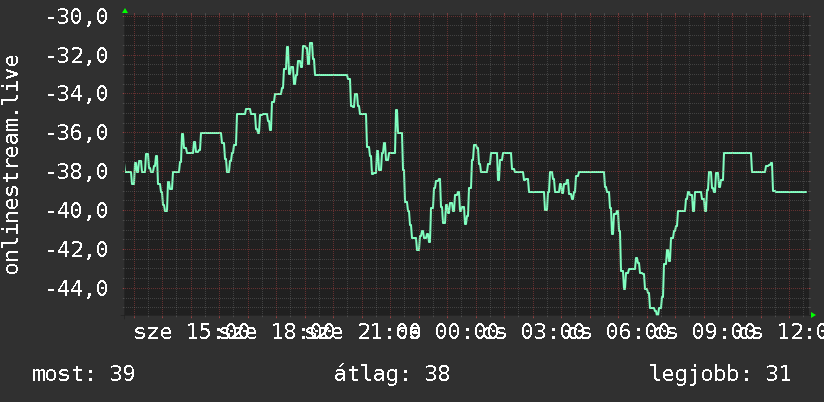Click the 21:00 time axis label

click(x=389, y=332)
